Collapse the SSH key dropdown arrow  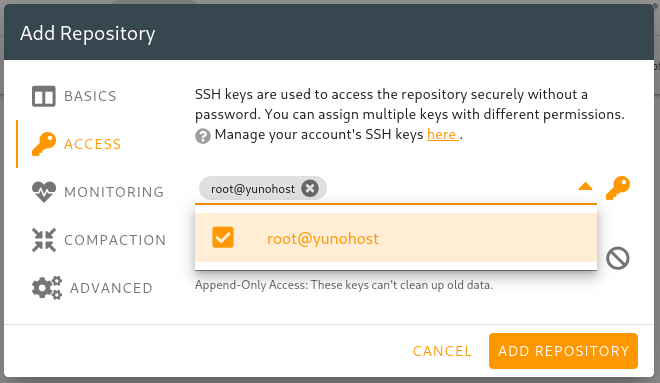585,186
